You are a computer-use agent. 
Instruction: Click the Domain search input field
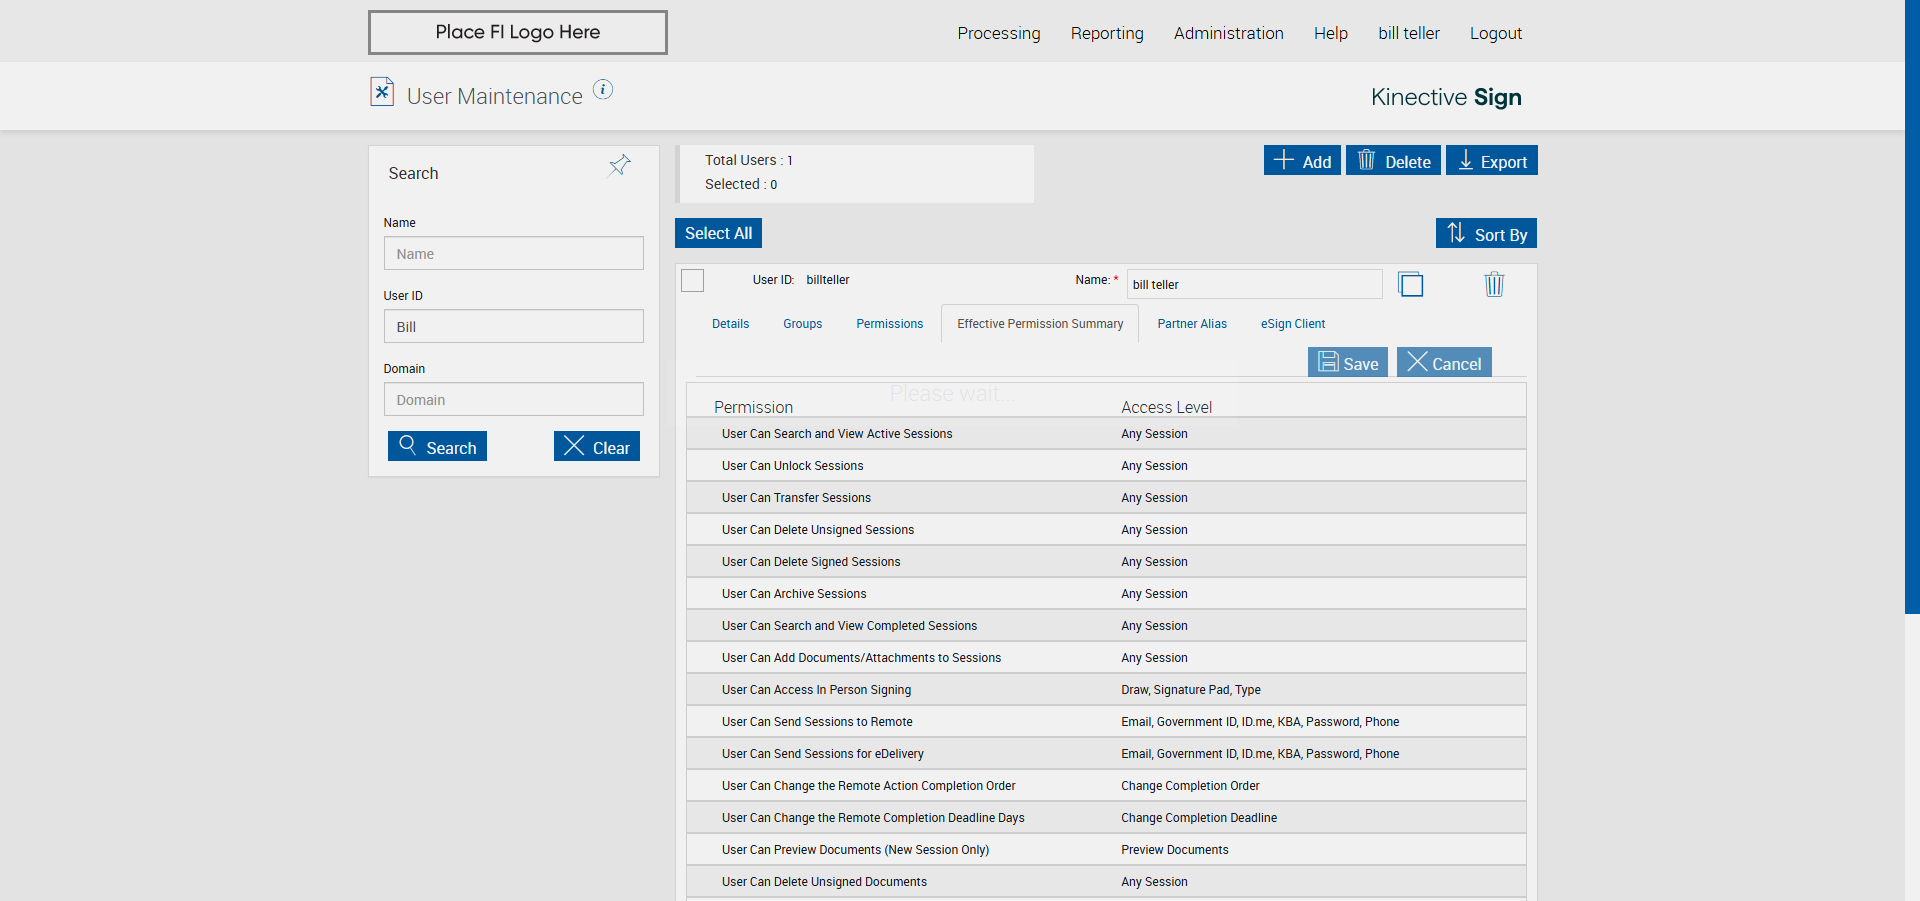[x=513, y=400]
